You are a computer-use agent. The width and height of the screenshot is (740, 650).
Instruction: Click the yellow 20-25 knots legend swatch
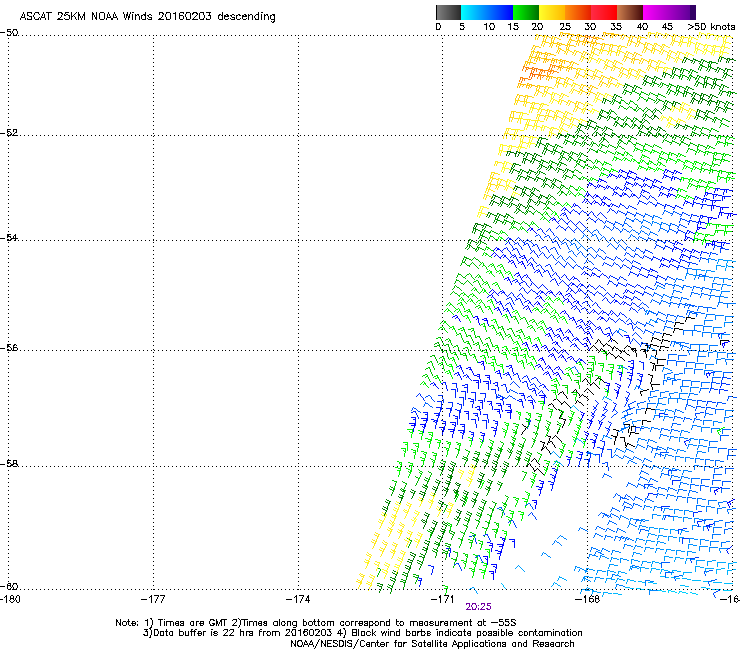coord(552,12)
